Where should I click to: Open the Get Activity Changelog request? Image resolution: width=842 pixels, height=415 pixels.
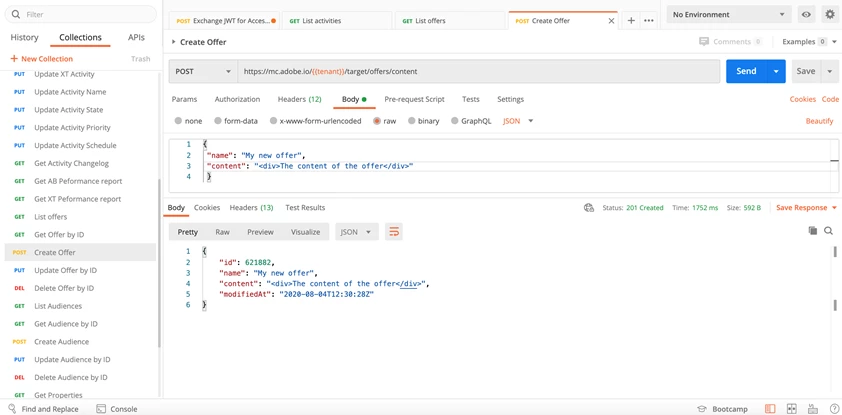point(81,163)
